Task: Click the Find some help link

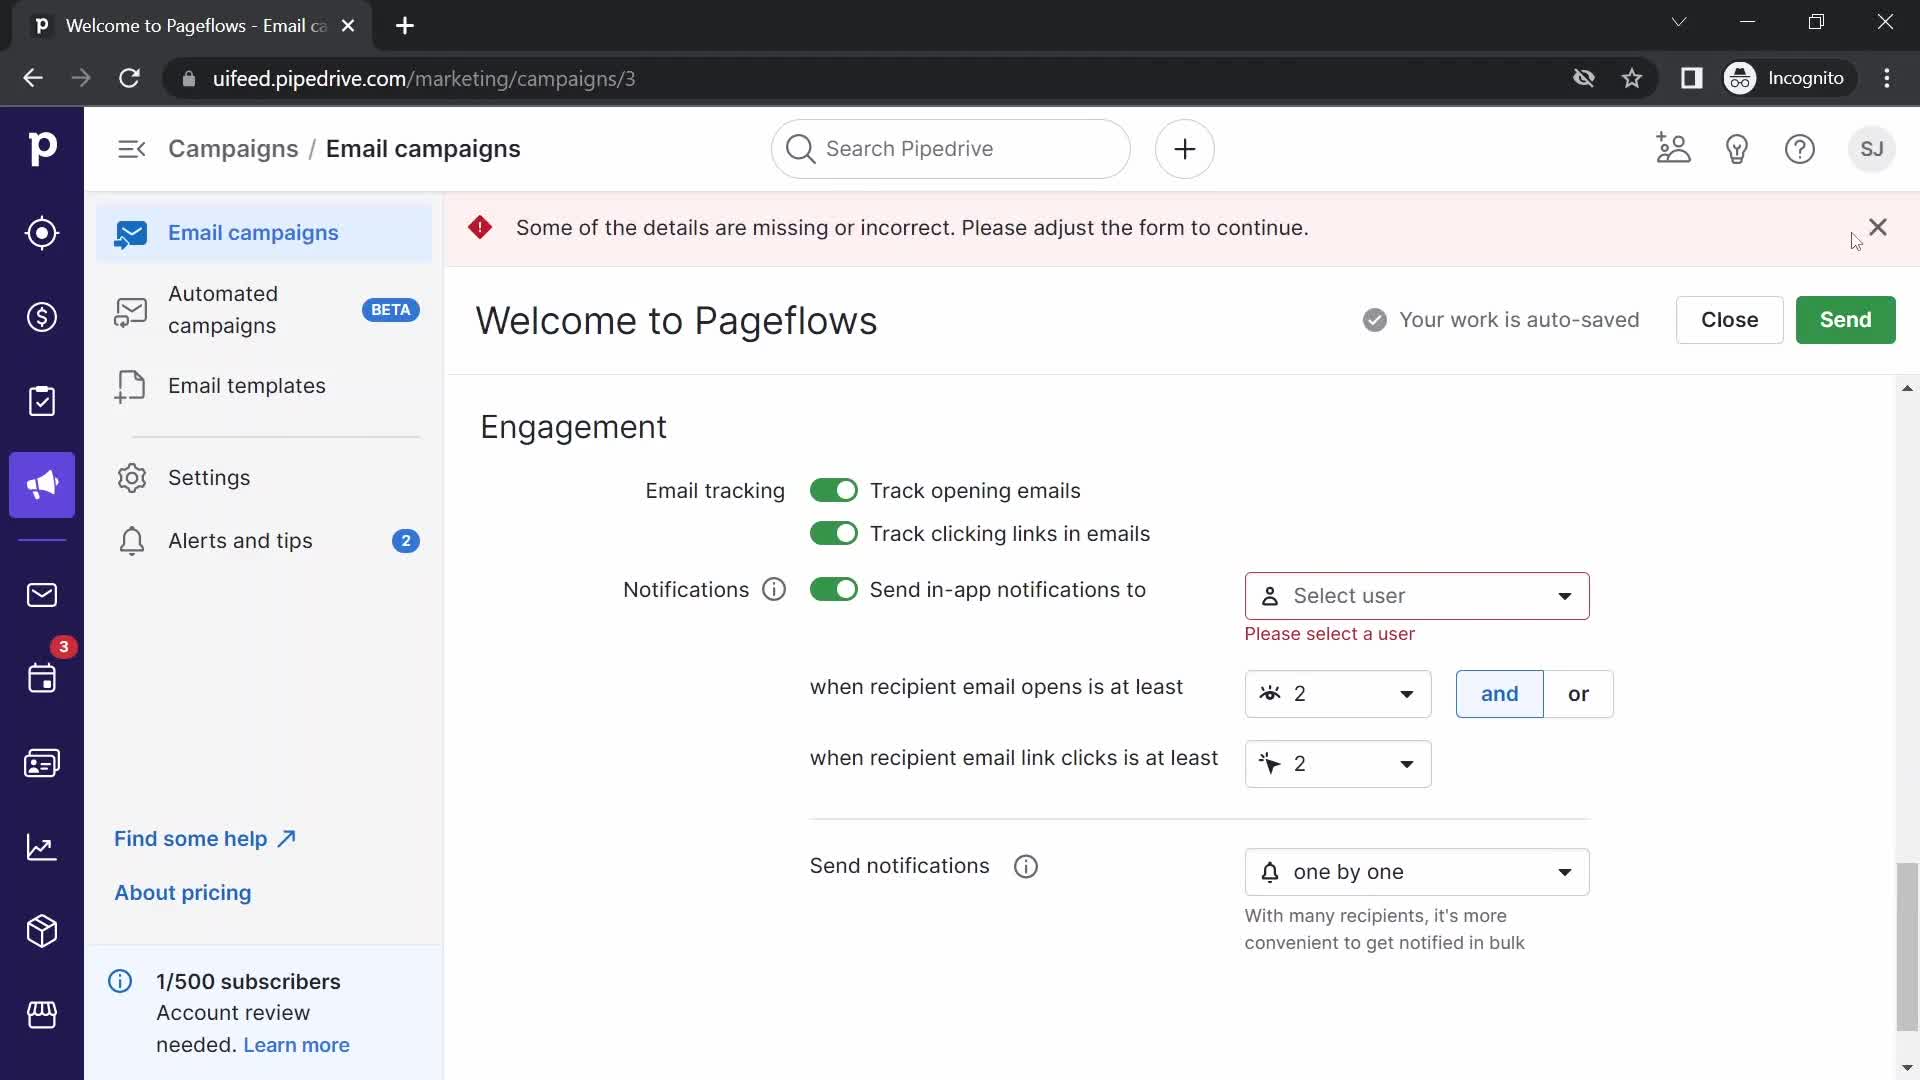Action: point(204,839)
